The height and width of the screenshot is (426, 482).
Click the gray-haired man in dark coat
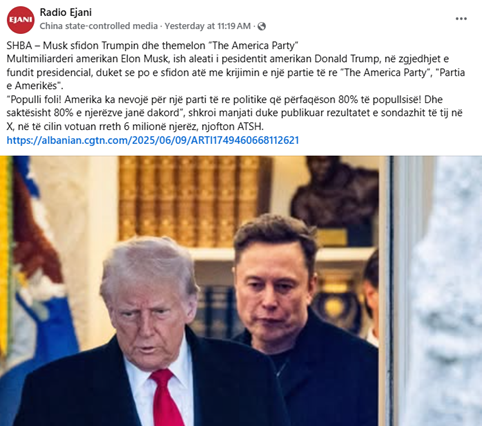point(147,333)
